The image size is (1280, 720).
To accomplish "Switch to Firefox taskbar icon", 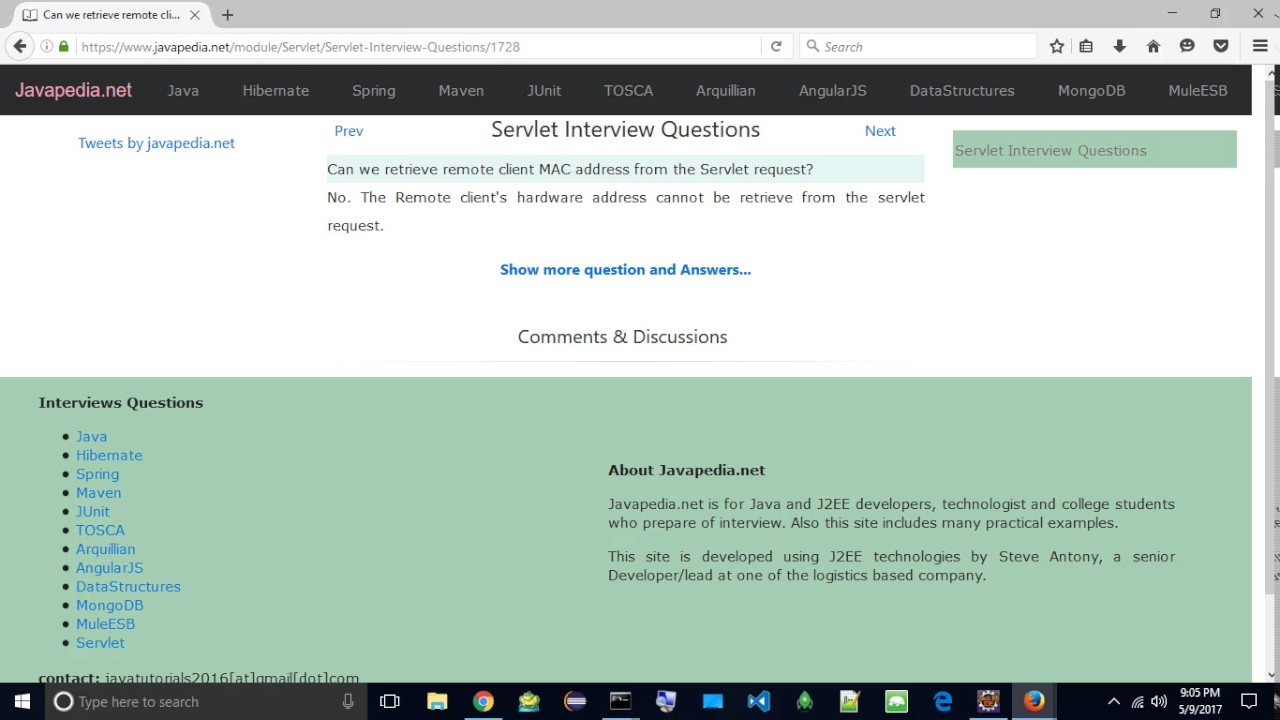I will click(x=1034, y=701).
